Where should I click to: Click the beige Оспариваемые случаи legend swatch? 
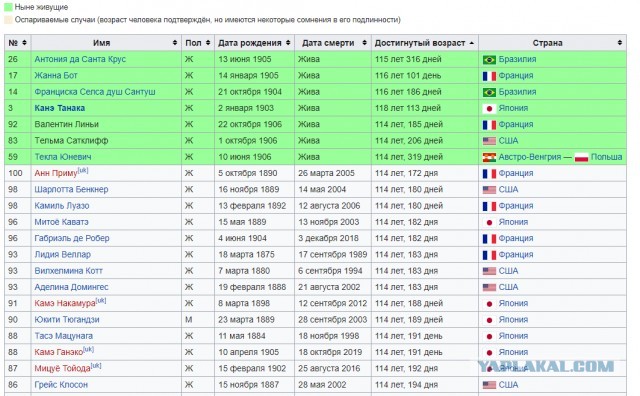[8, 20]
